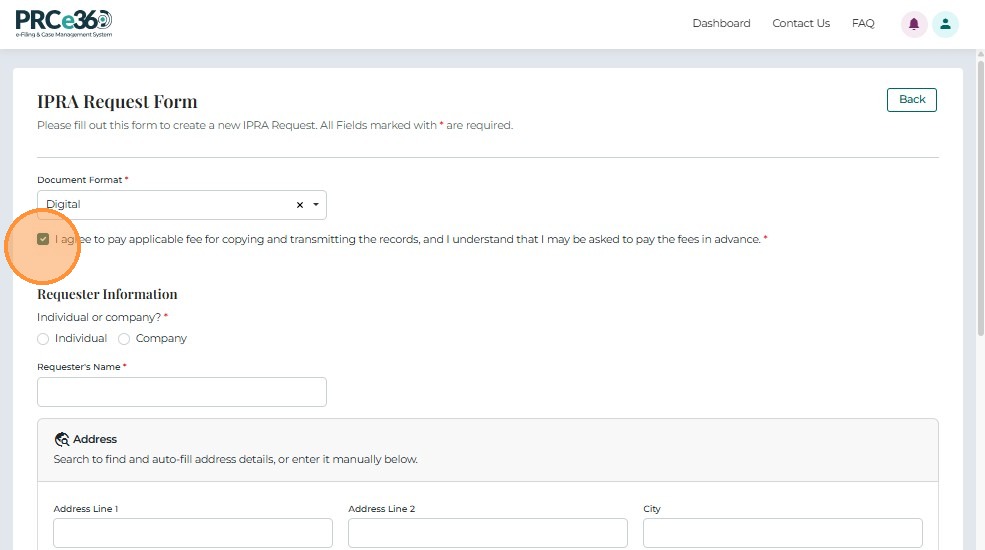Select the Individual radio option

pyautogui.click(x=43, y=339)
